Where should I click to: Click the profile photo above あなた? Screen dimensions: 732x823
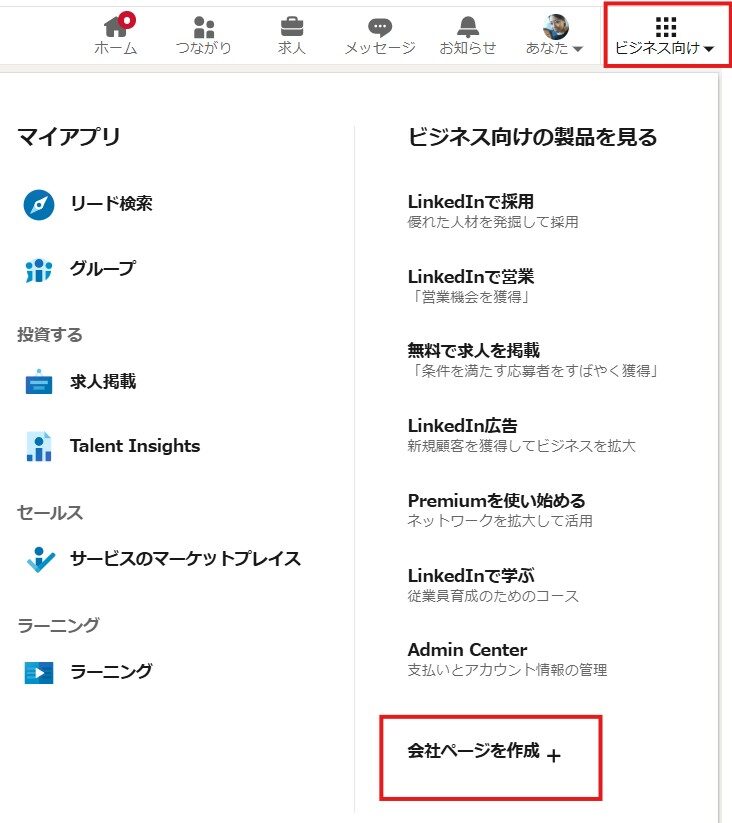pos(555,26)
